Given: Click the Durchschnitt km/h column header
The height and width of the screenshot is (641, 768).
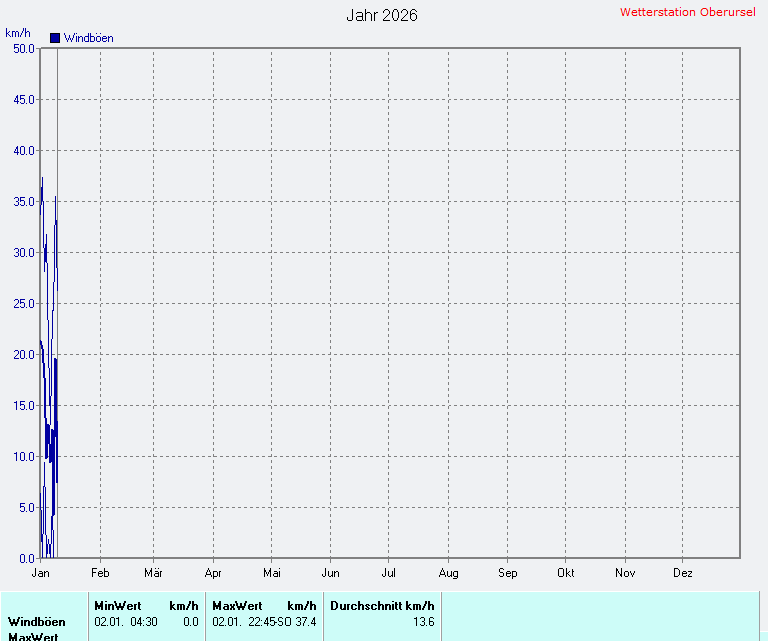Looking at the screenshot, I should pos(382,606).
